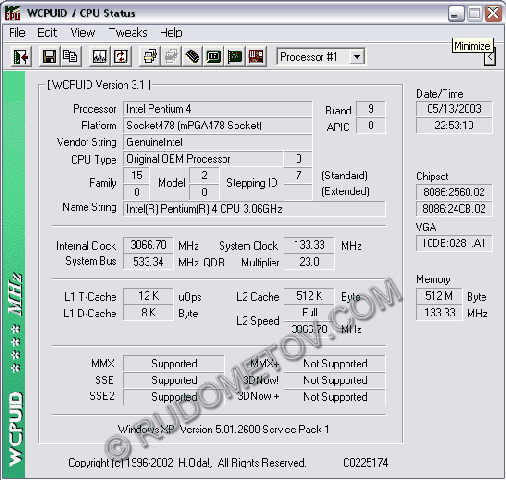Click the Brand value '9'
Image resolution: width=506 pixels, height=480 pixels.
point(371,109)
